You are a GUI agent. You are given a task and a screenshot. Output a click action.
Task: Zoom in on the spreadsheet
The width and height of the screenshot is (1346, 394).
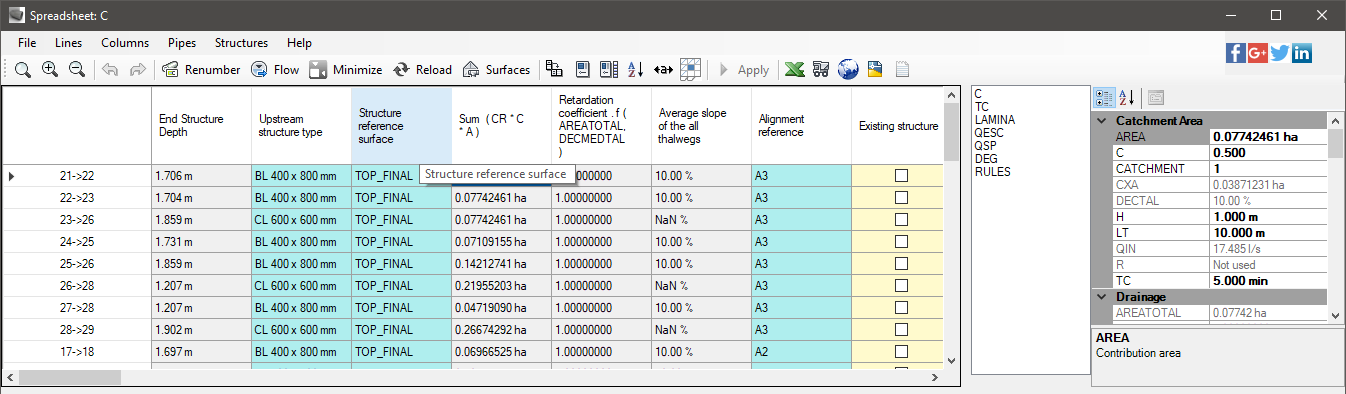(x=49, y=70)
